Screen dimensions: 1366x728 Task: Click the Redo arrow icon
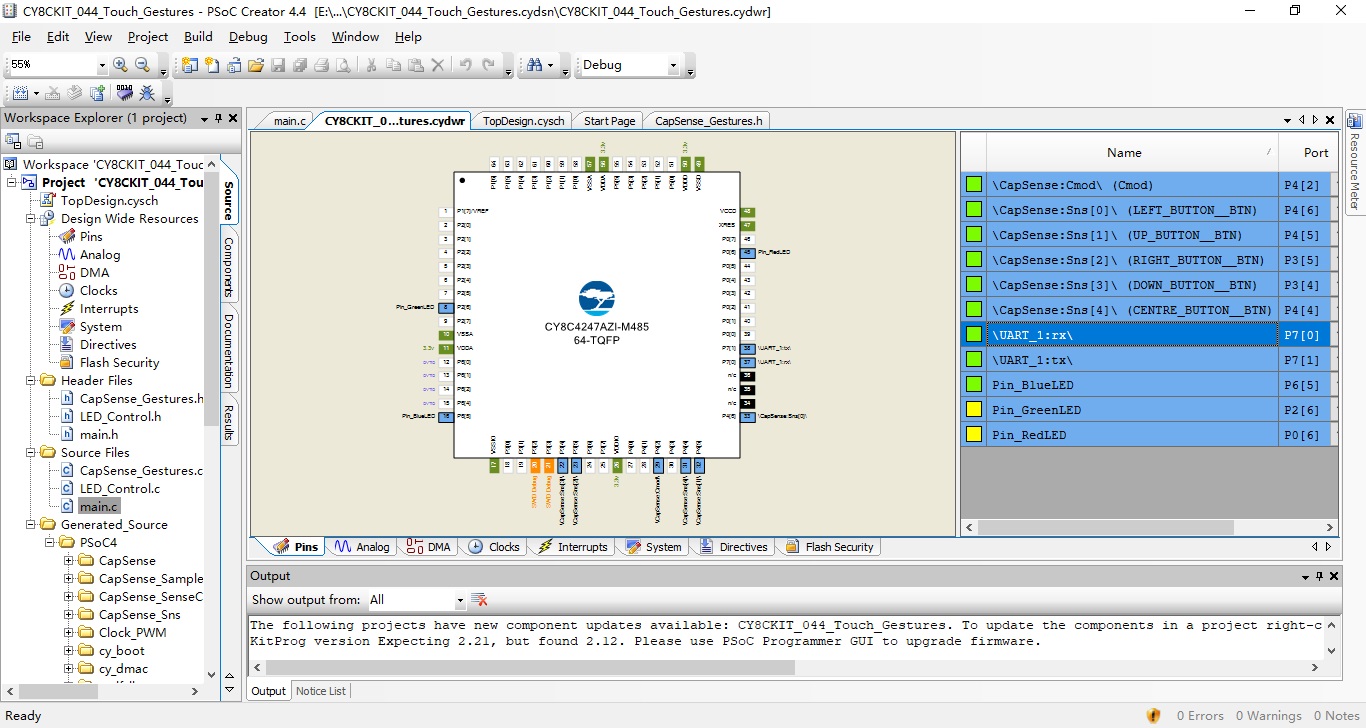click(x=488, y=65)
